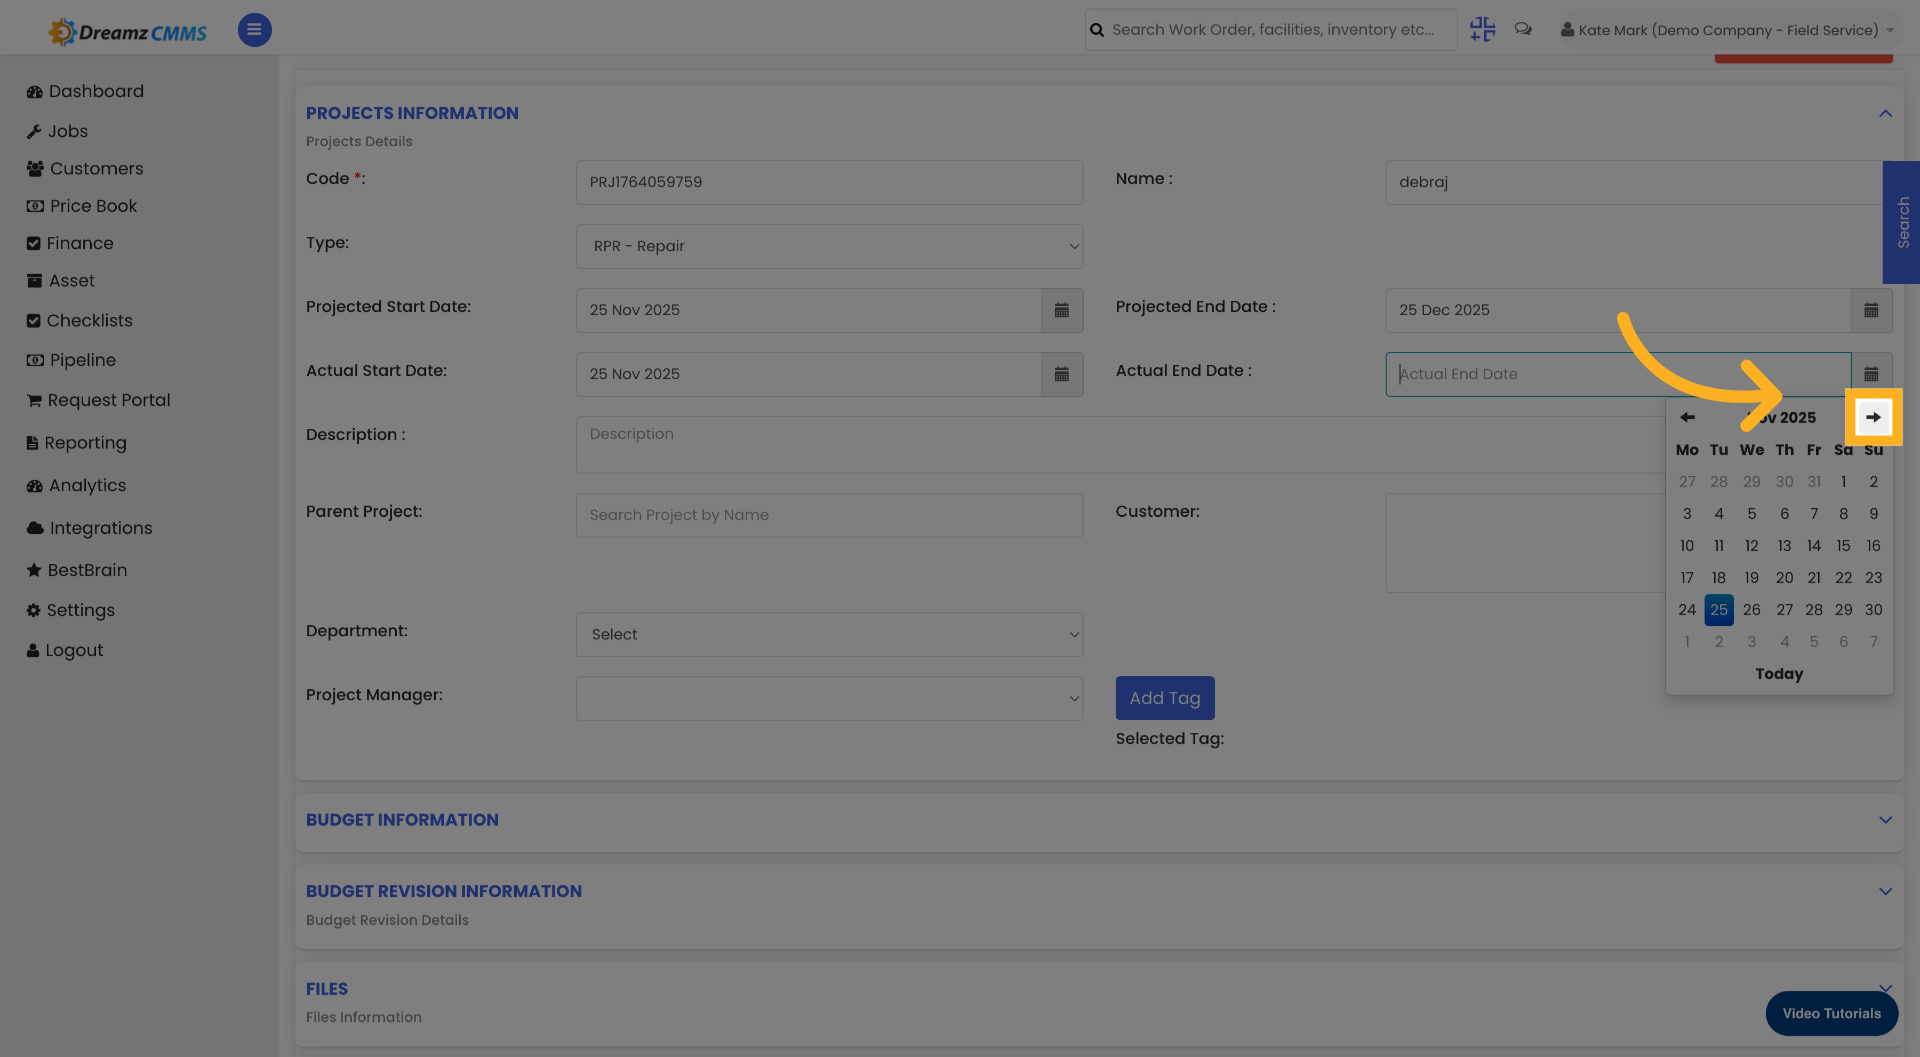Collapse the Projects Information section
The height and width of the screenshot is (1057, 1920).
1885,113
